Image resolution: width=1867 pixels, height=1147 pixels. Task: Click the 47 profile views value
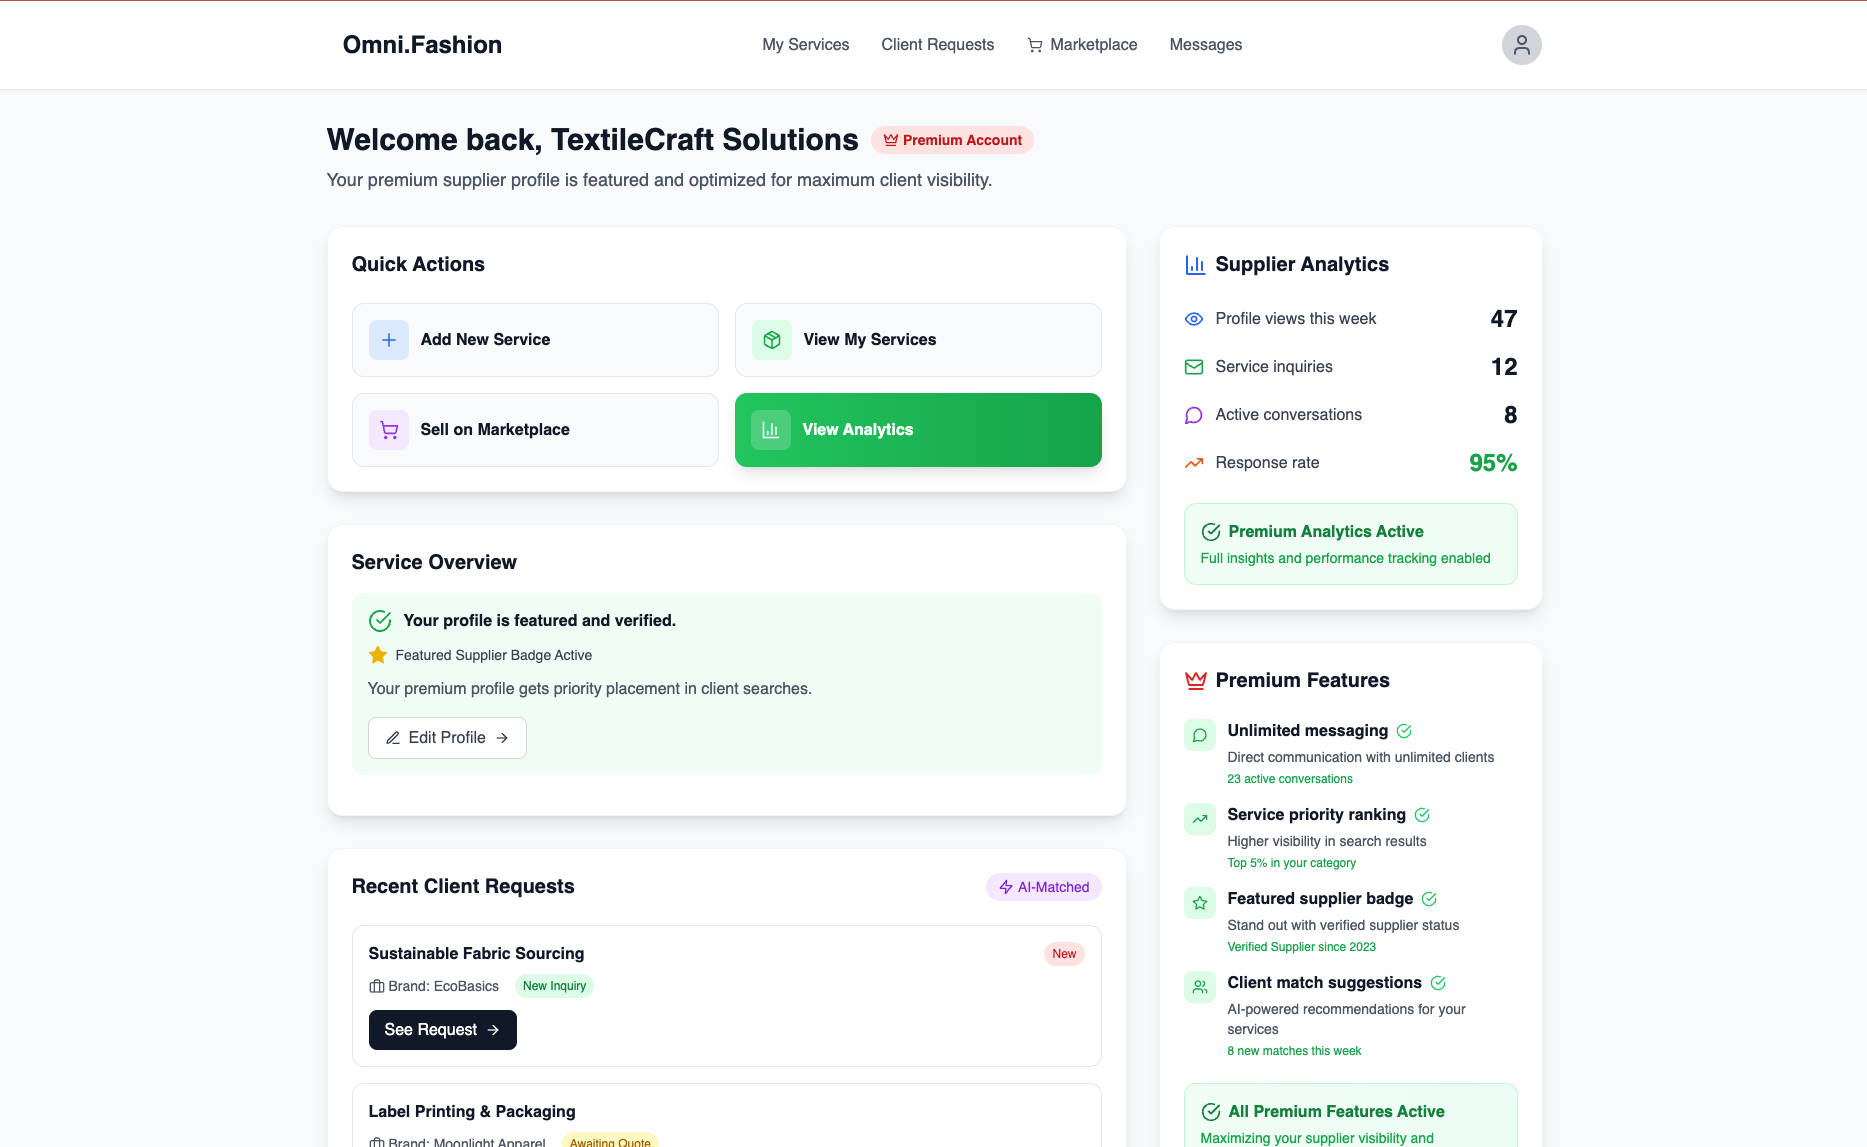[x=1504, y=319]
